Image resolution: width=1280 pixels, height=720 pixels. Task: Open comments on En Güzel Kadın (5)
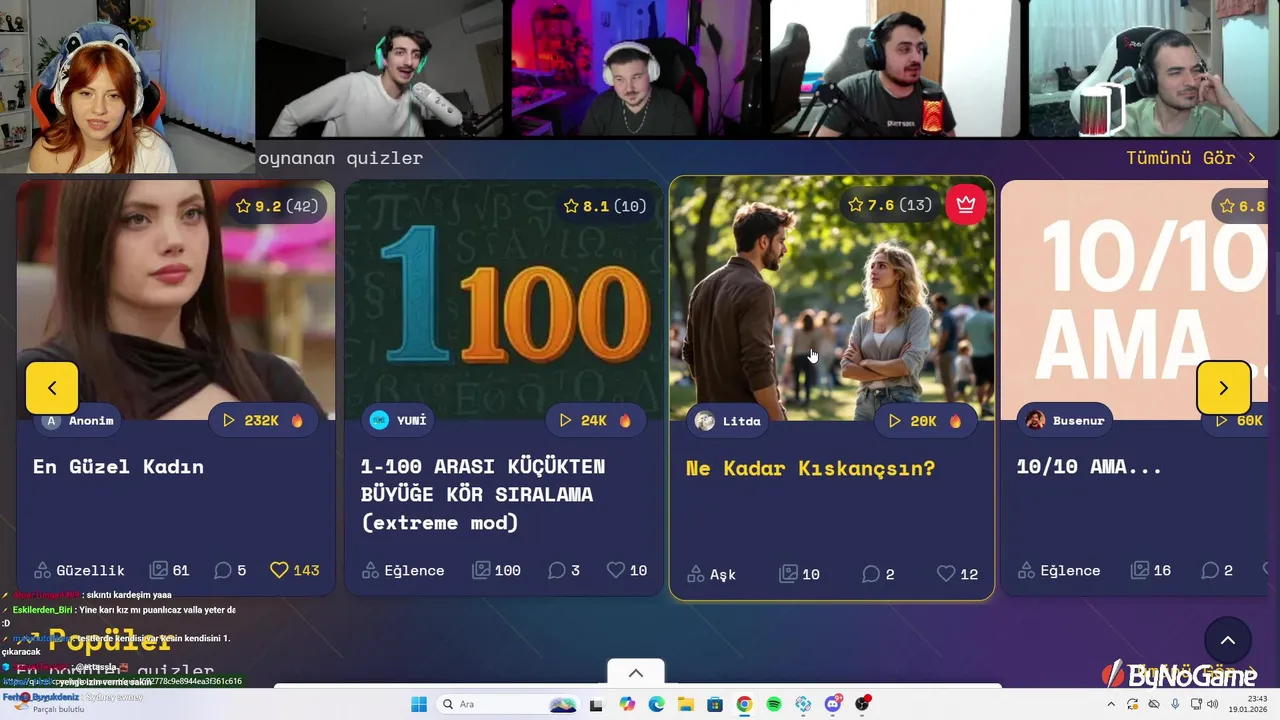[230, 570]
